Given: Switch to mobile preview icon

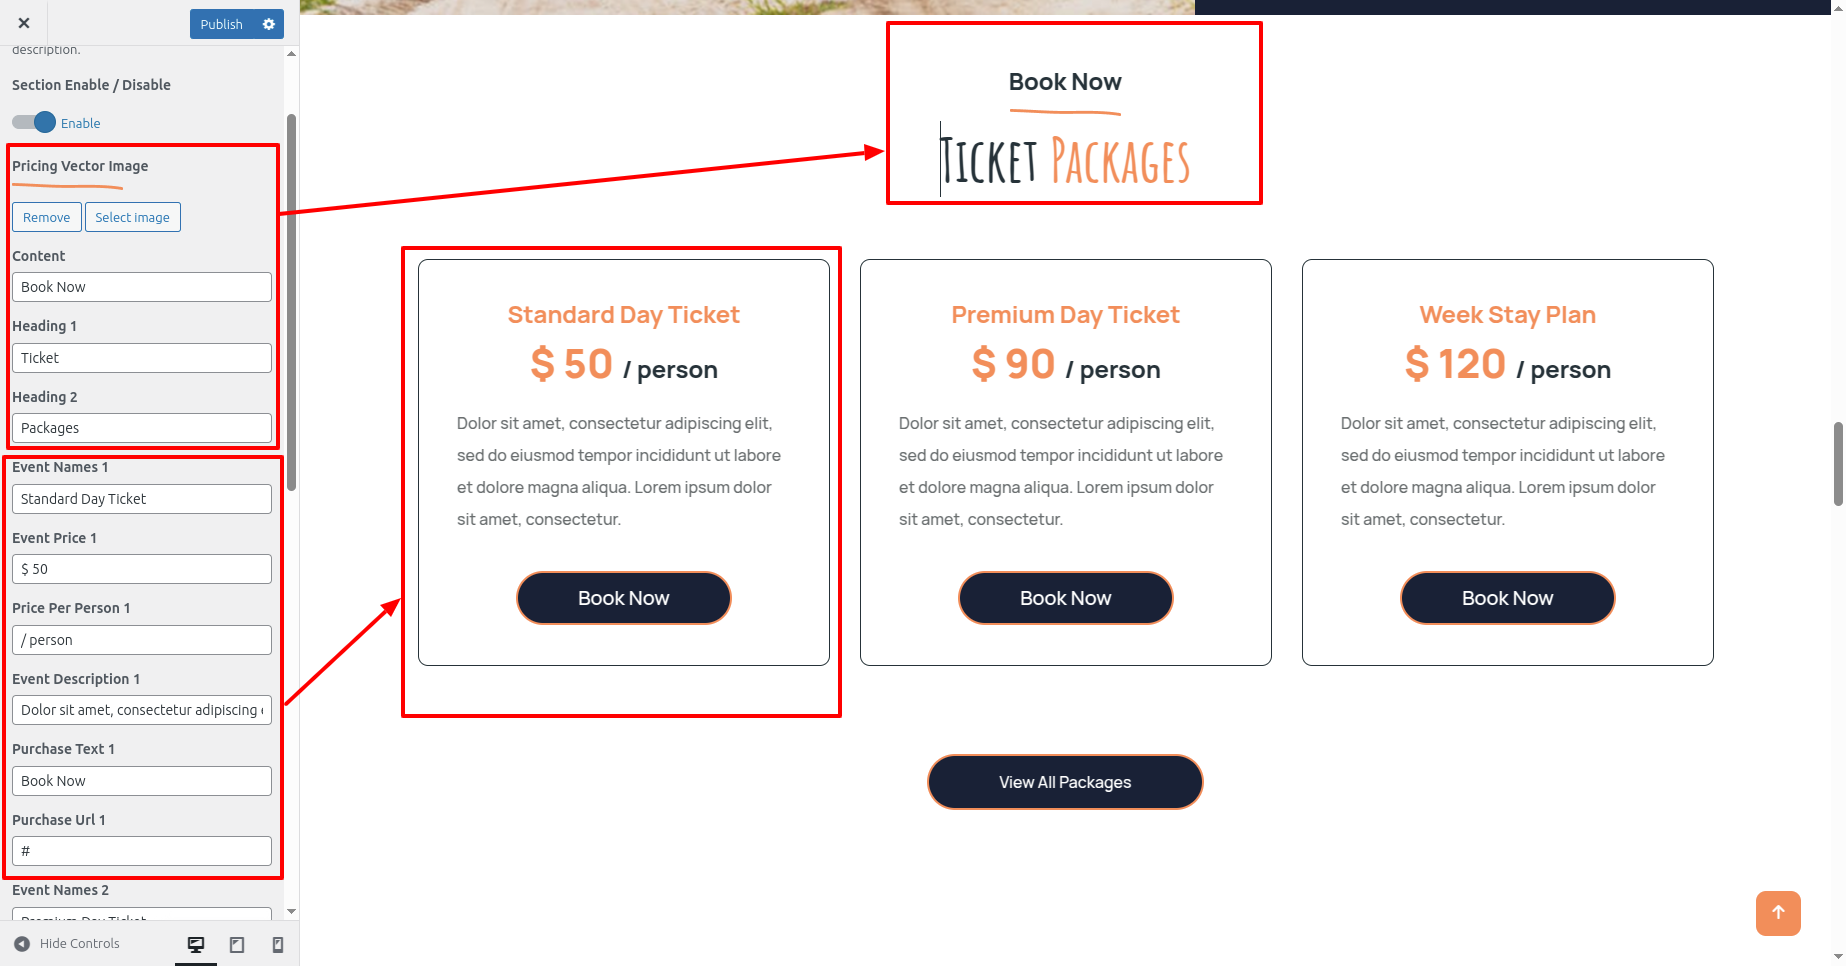Looking at the screenshot, I should (278, 944).
